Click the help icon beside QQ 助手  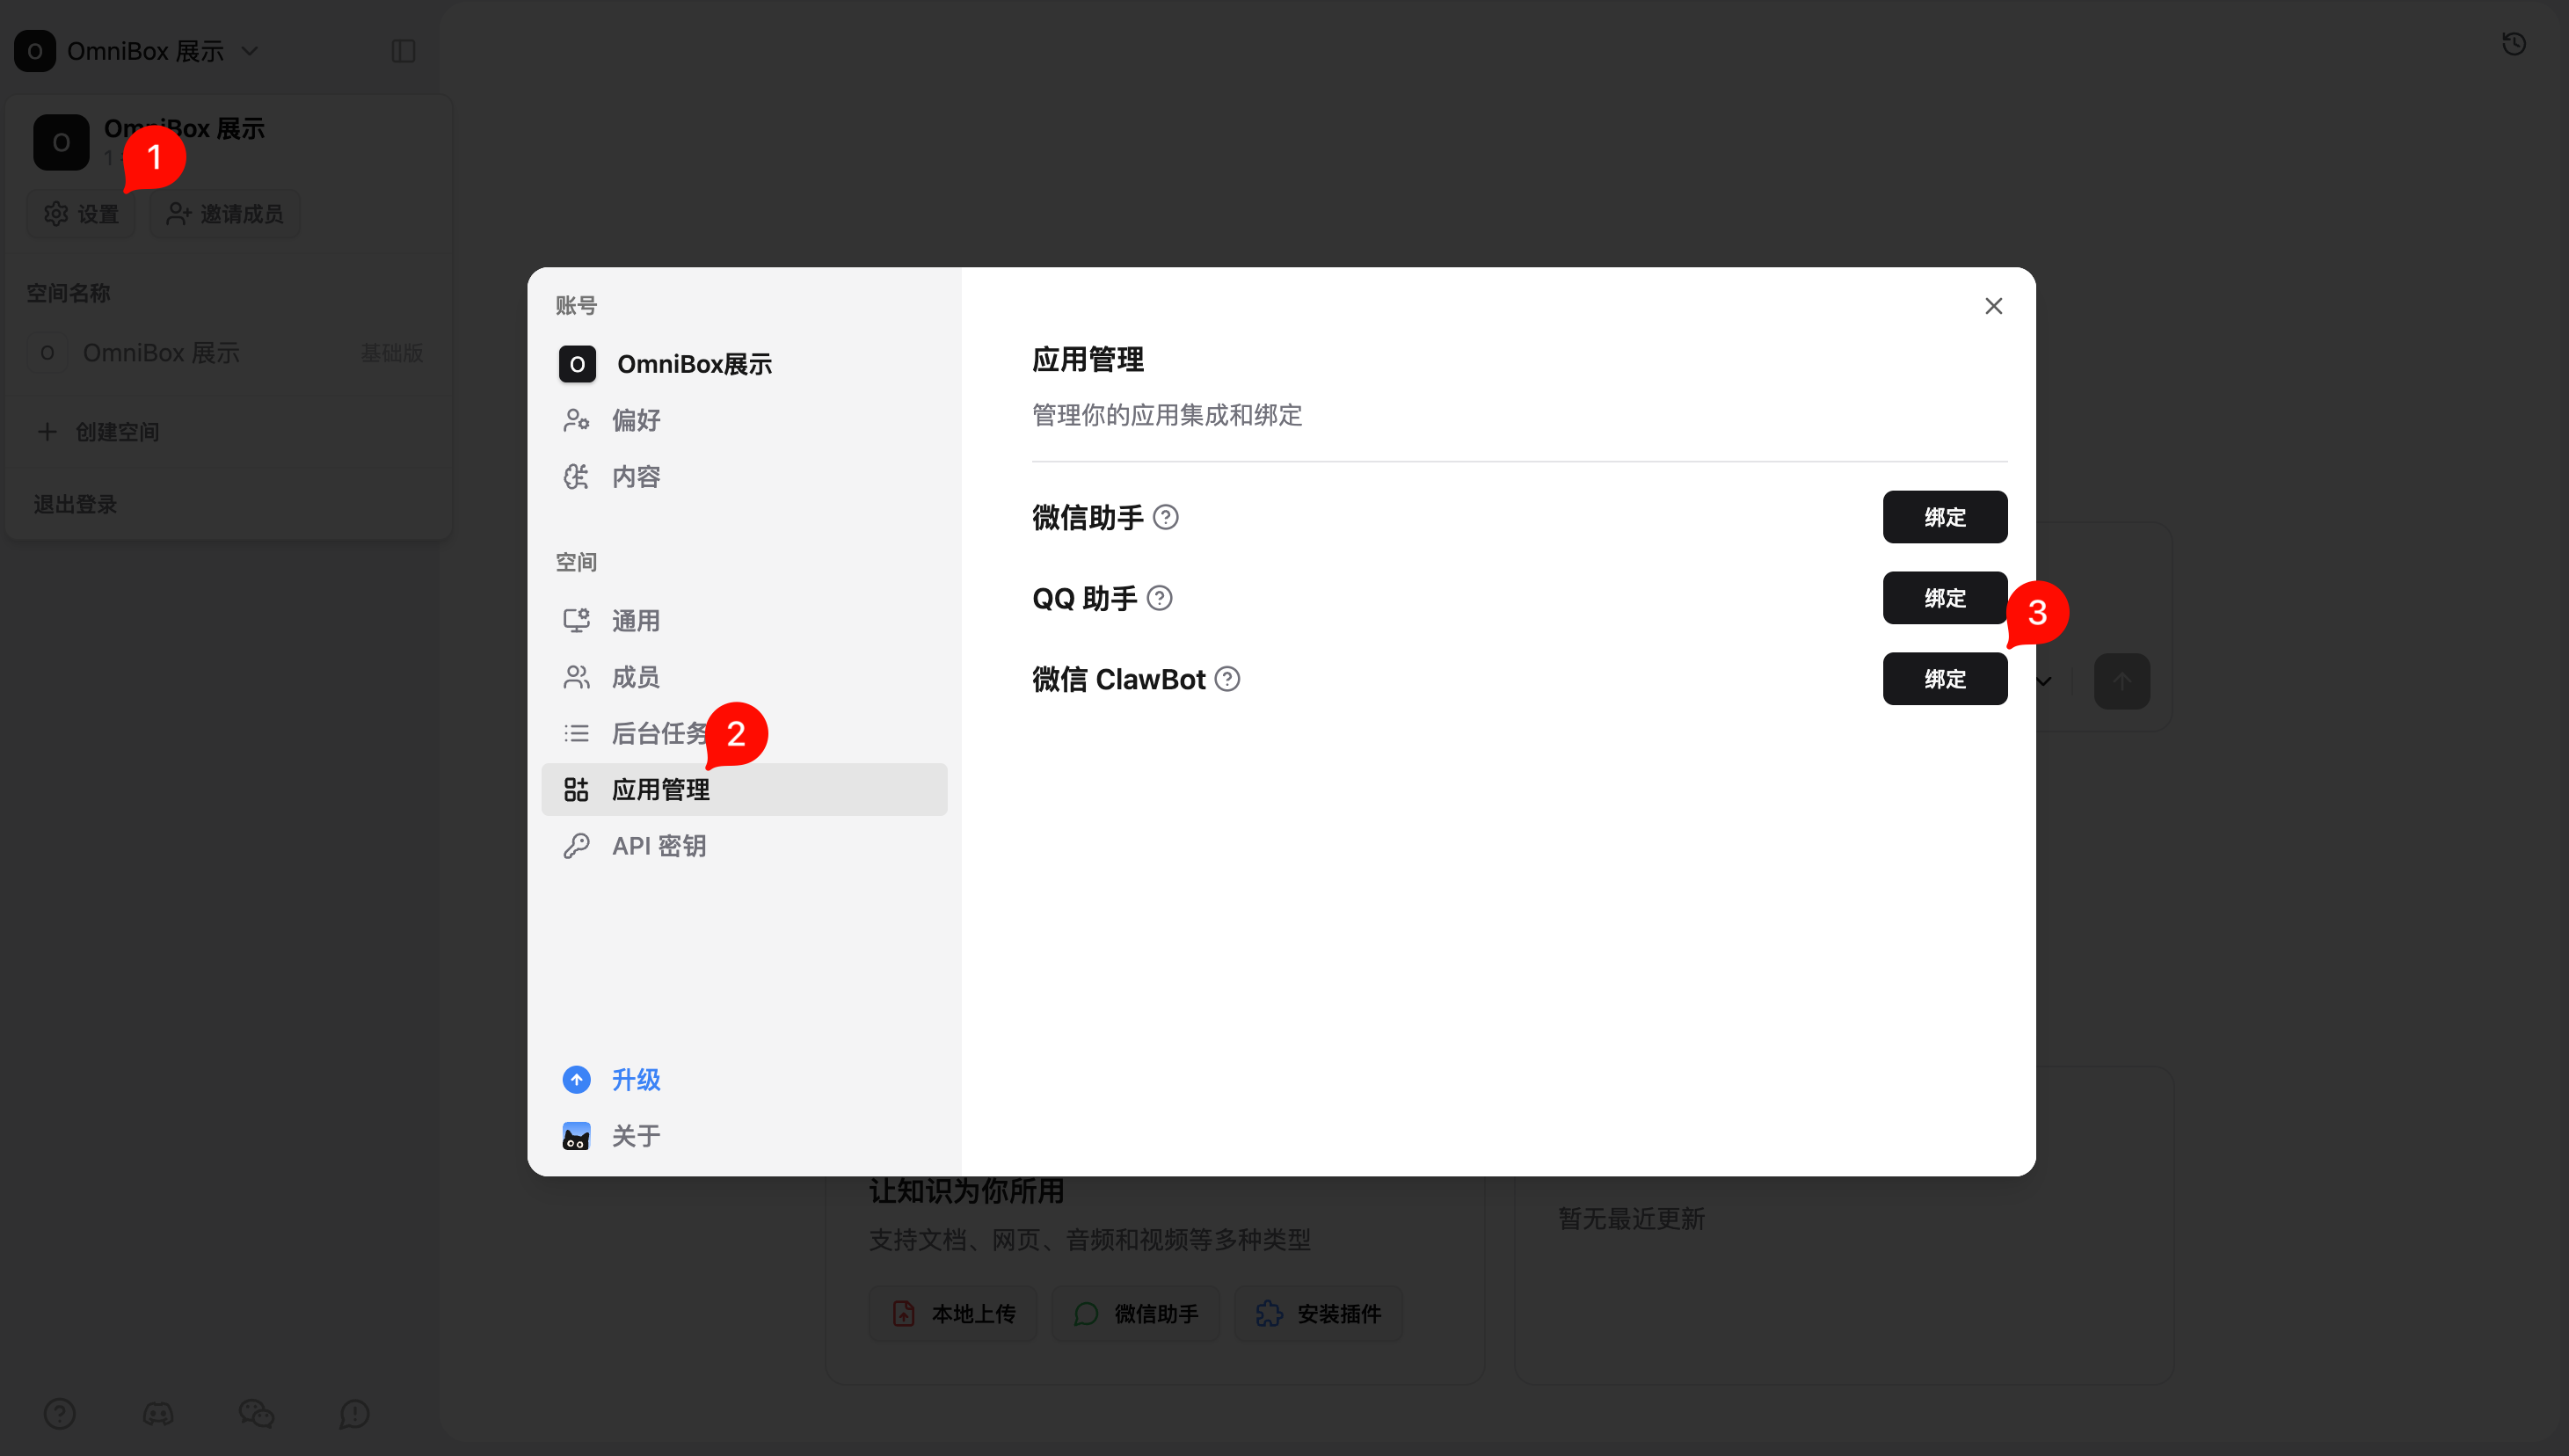[x=1159, y=598]
